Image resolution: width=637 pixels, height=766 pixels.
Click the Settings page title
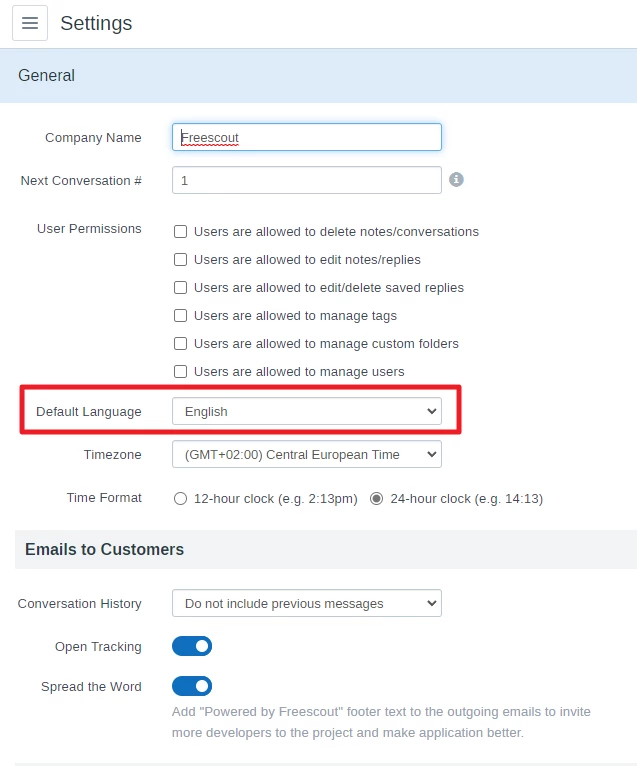(x=96, y=23)
